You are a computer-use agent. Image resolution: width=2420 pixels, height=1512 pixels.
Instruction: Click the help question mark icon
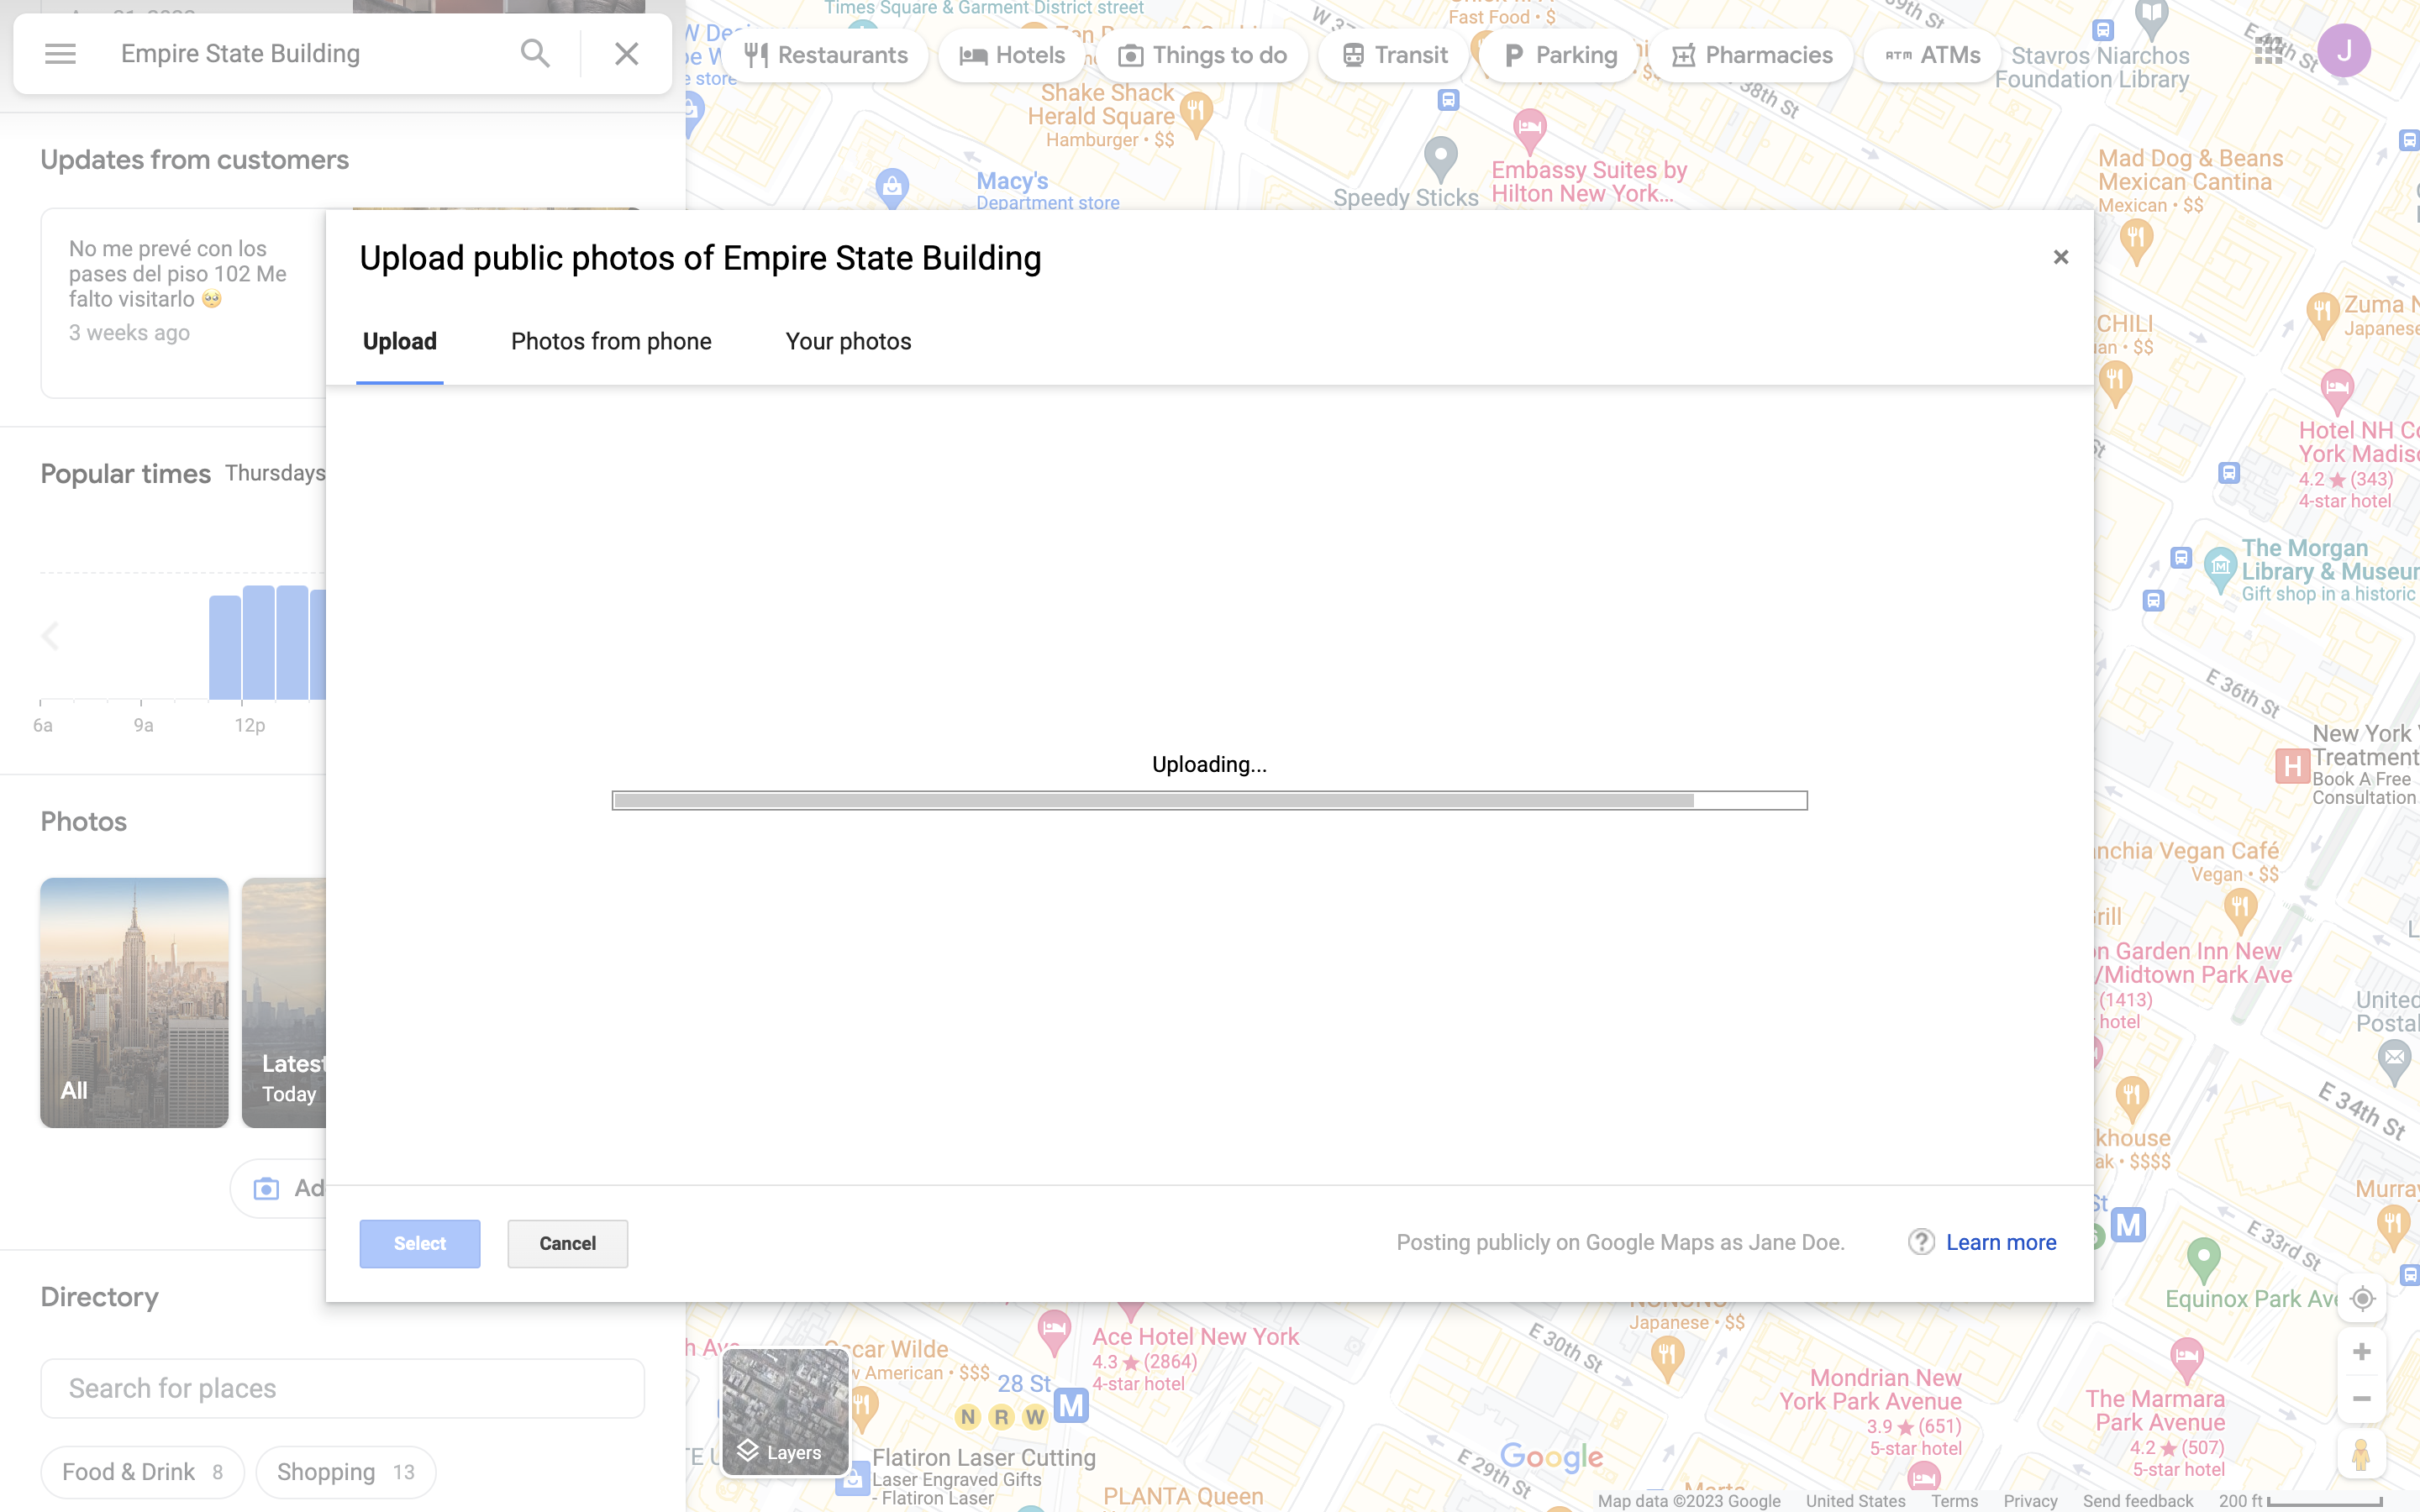click(1921, 1242)
